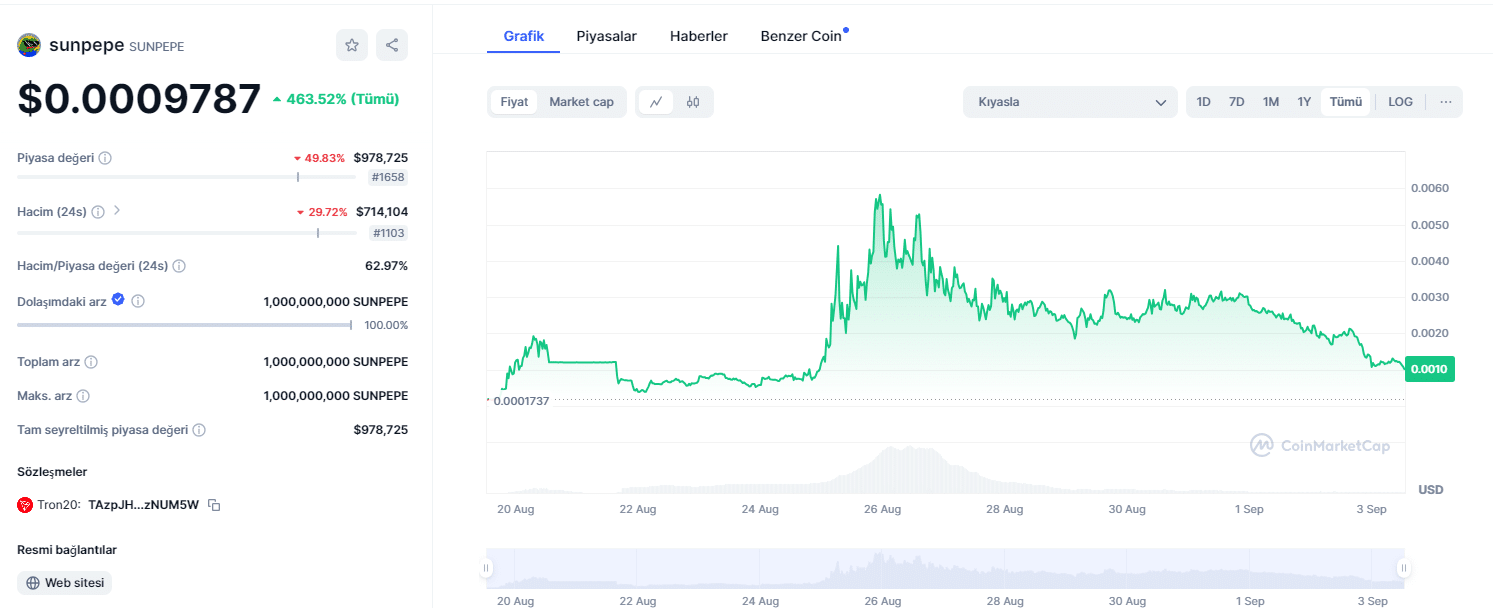Click info icon beside Dolaşımdaki arz
This screenshot has height=608, width=1493.
[x=138, y=301]
